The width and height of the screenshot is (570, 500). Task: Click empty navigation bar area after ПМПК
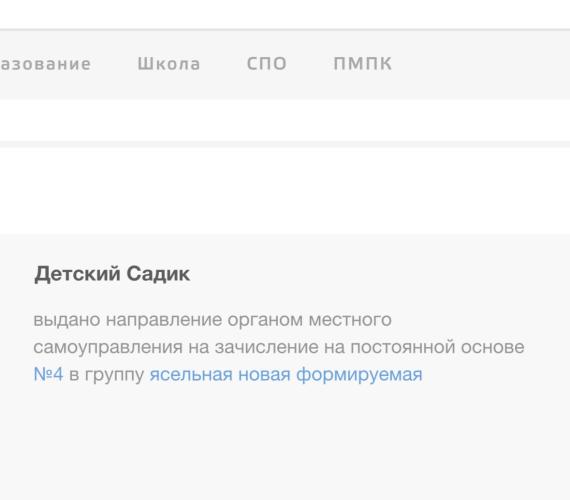[480, 64]
